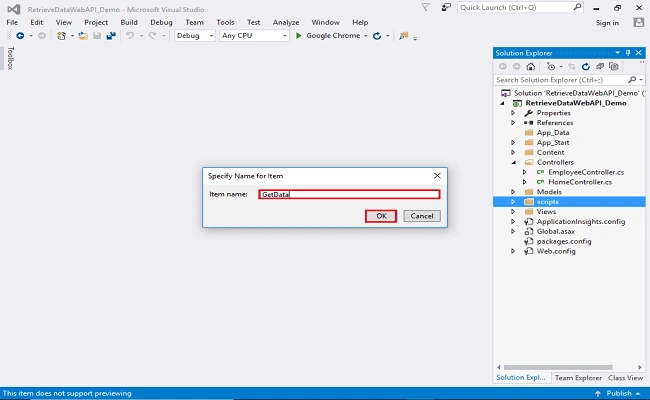Click the Redo arrow icon
This screenshot has width=650, height=400.
(152, 36)
